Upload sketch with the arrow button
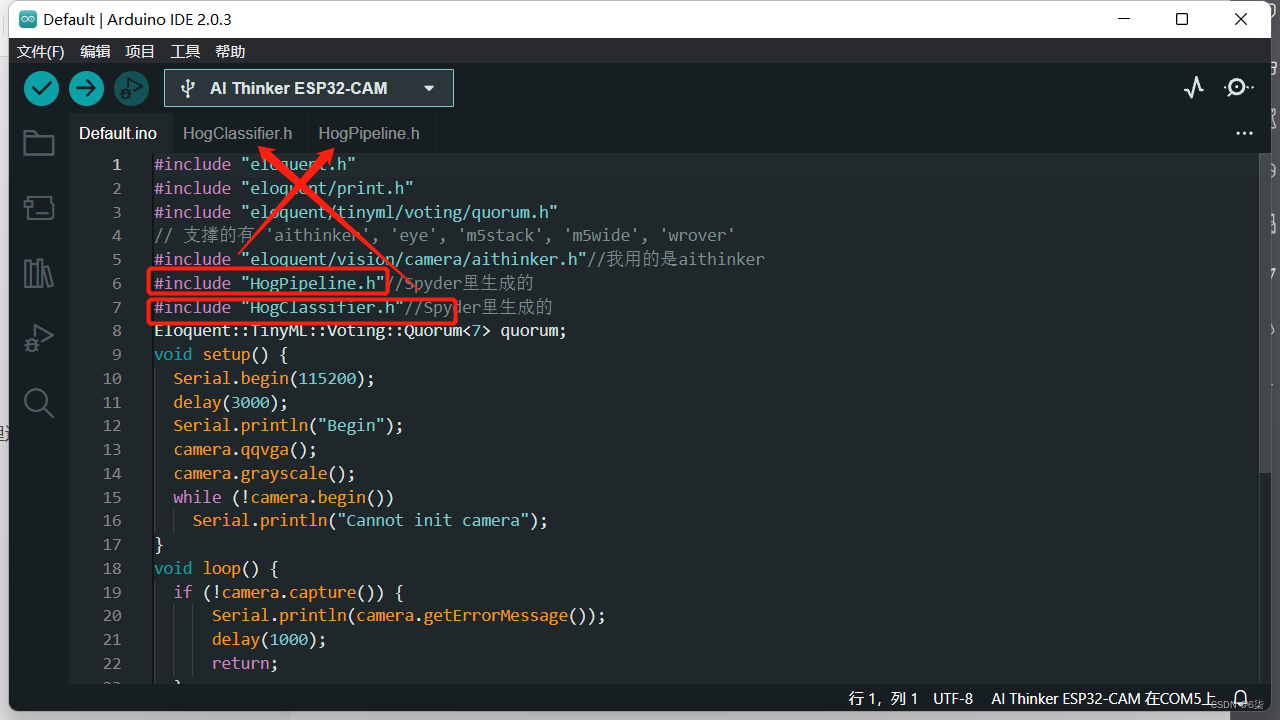 click(86, 88)
